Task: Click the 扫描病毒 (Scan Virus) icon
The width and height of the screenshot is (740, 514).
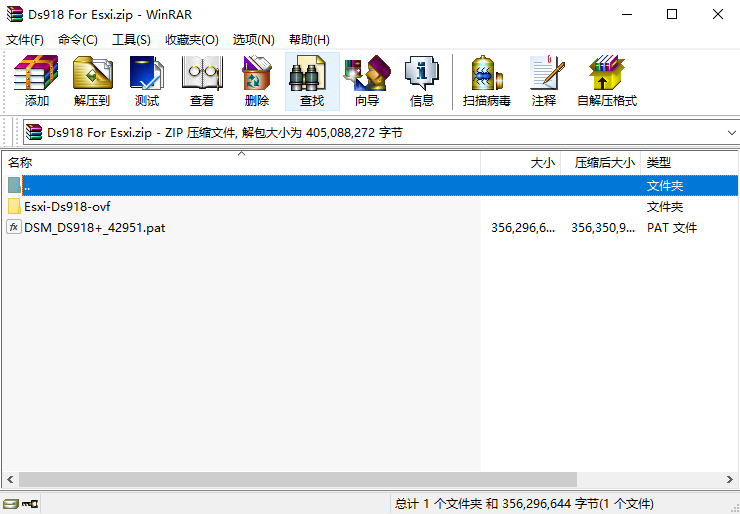Action: point(487,73)
